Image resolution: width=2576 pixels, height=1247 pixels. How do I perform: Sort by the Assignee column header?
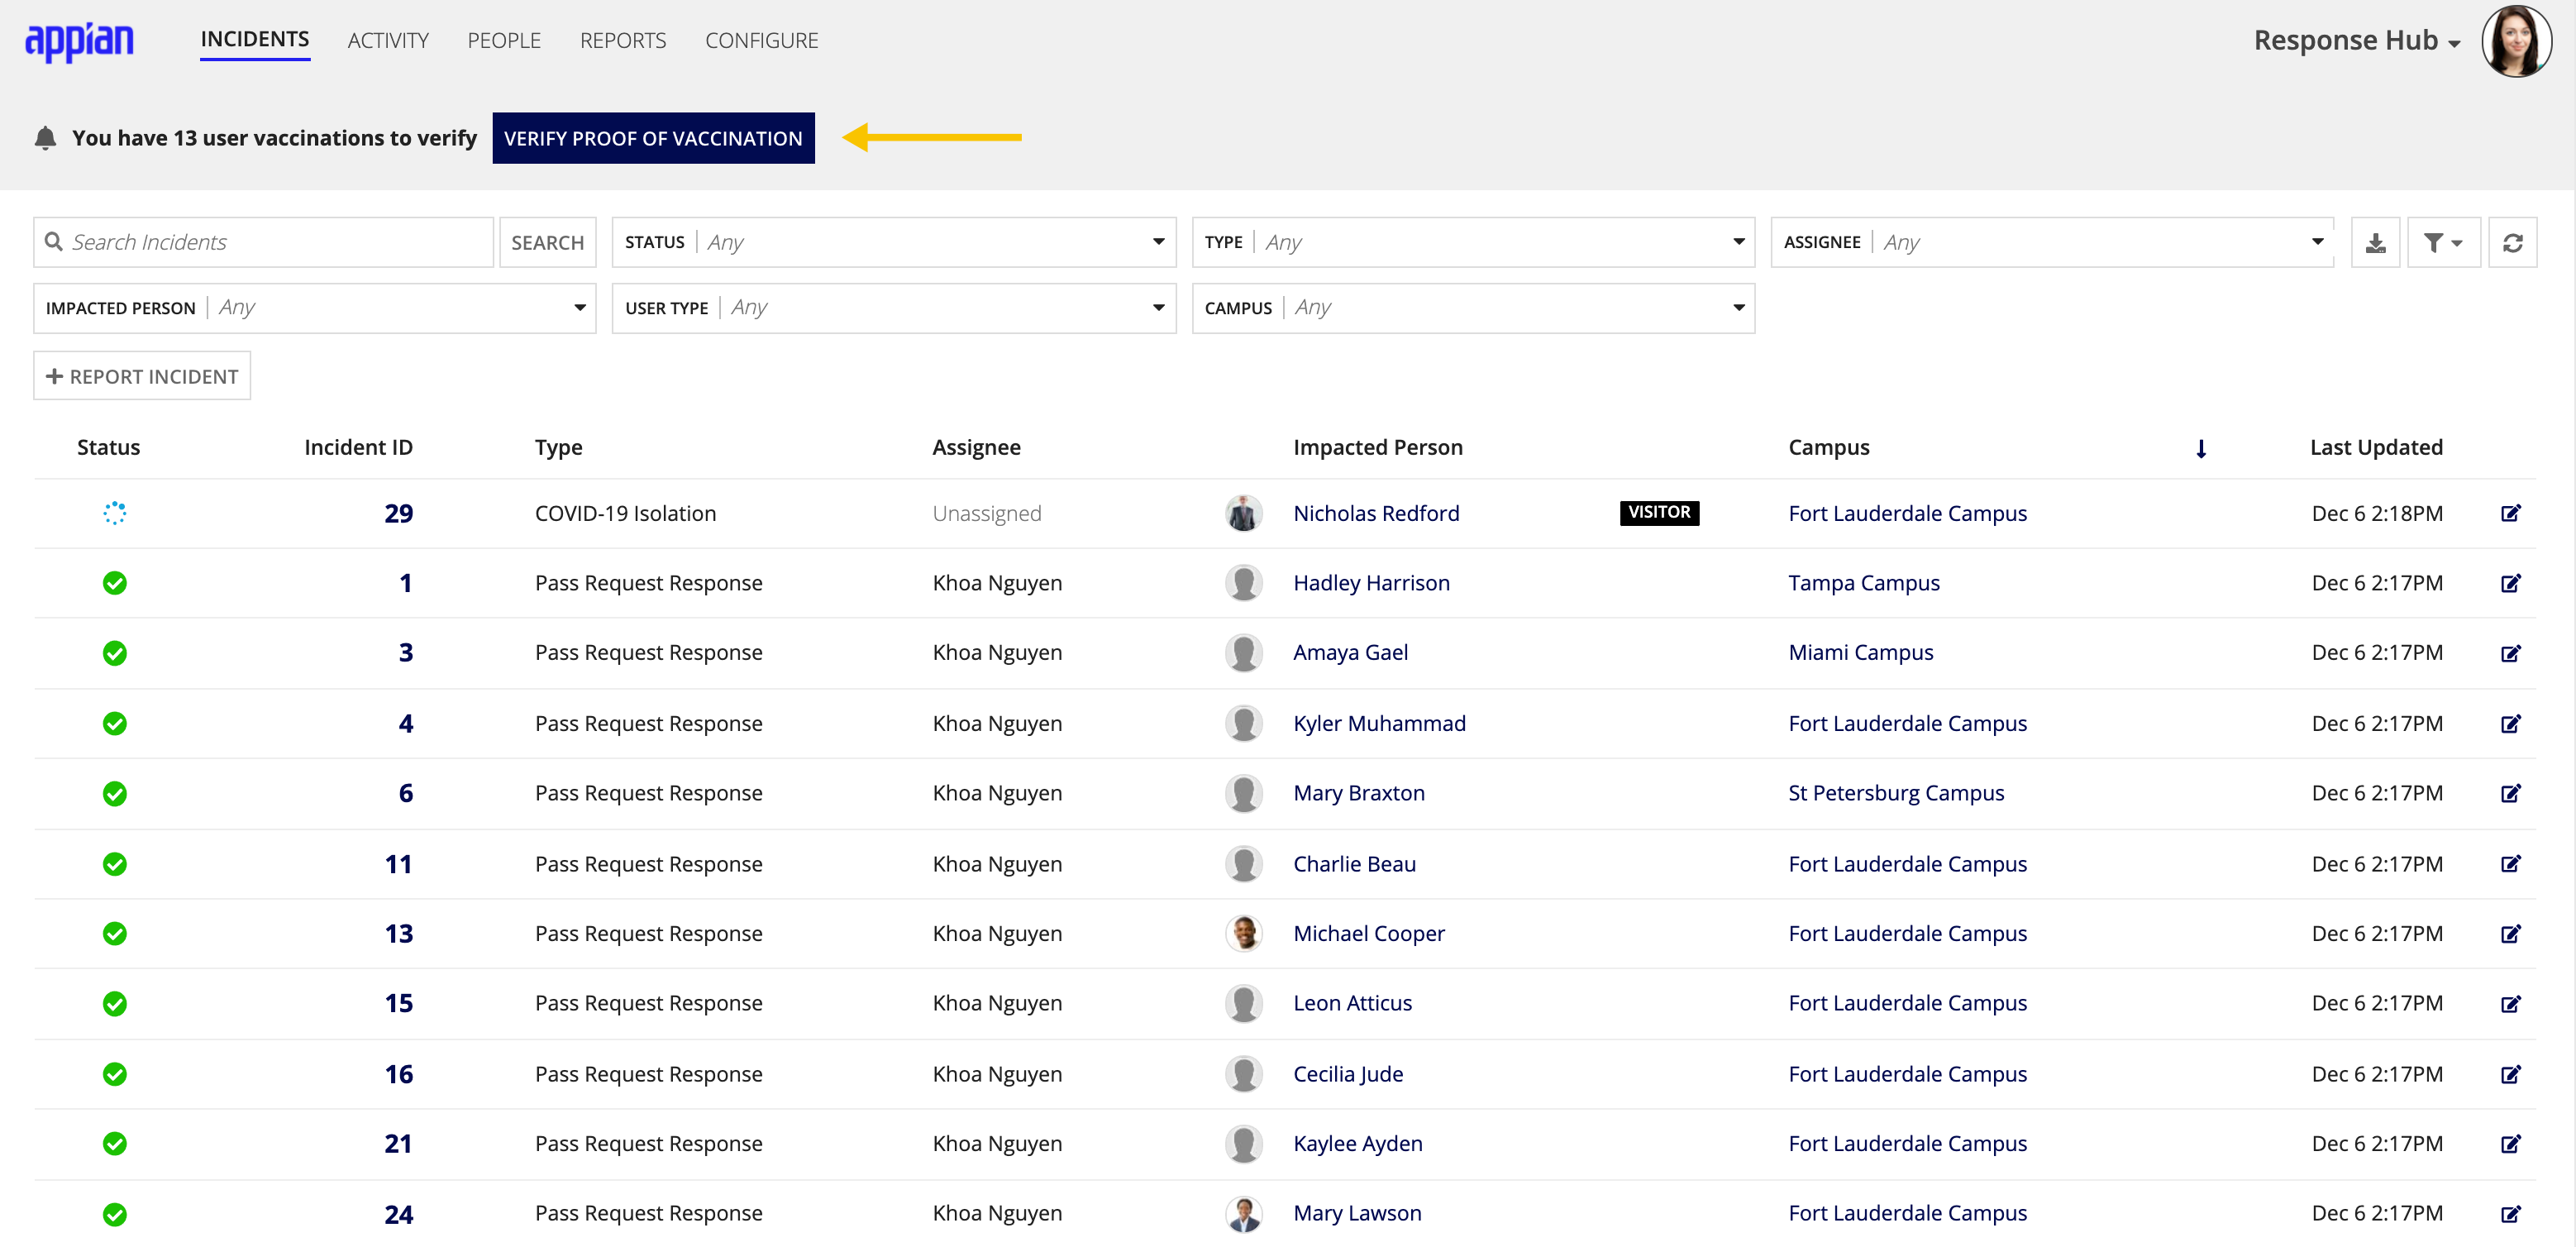(976, 447)
